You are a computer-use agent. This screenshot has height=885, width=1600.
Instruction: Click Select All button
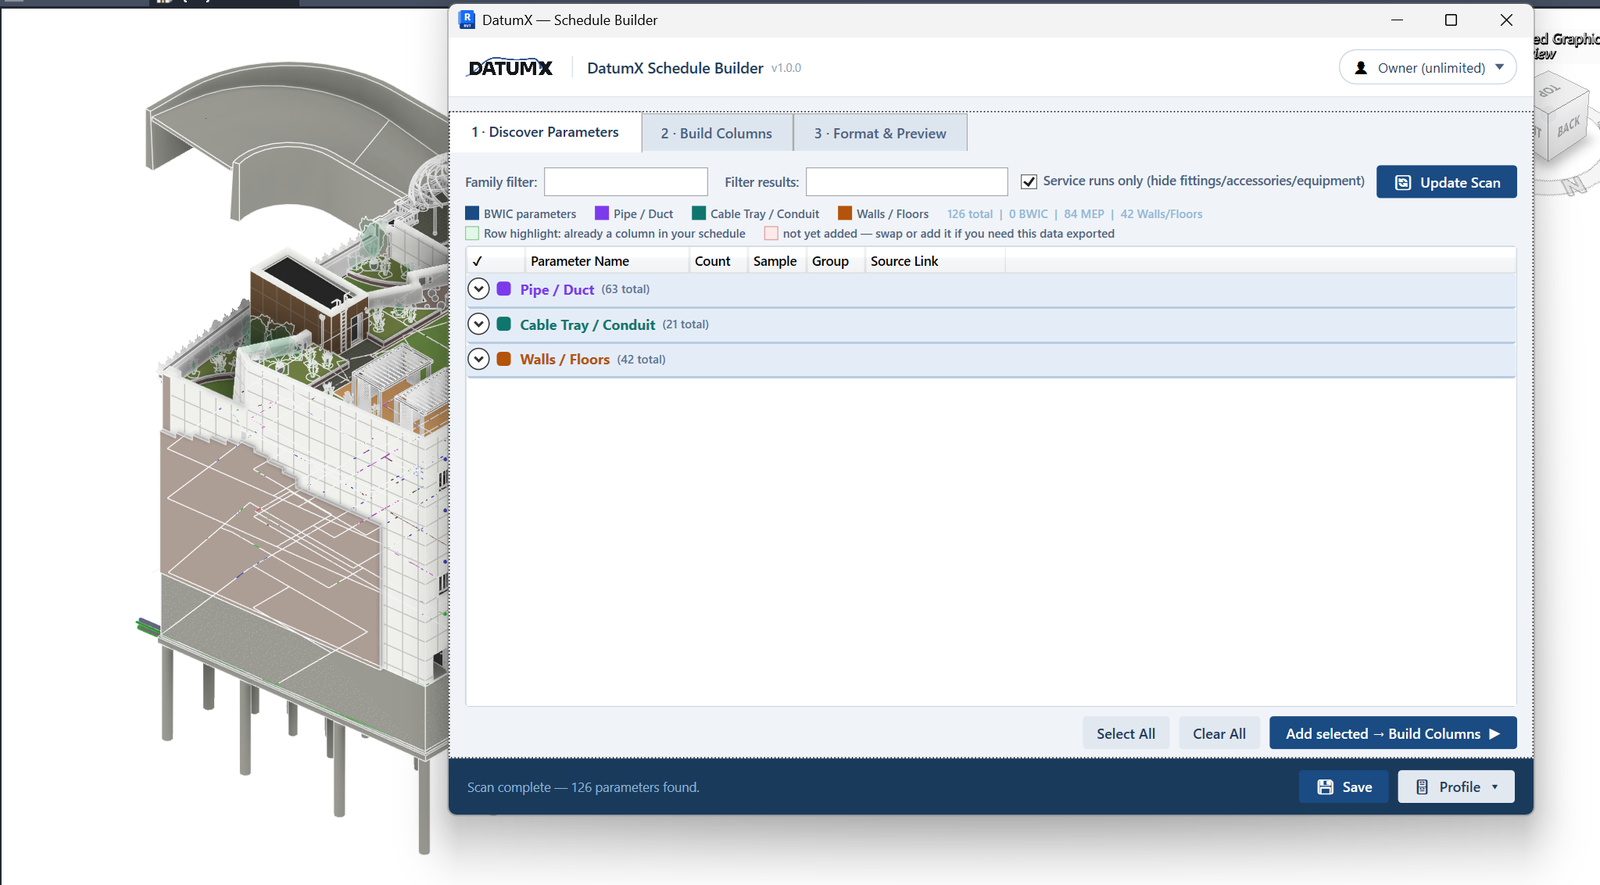1126,734
